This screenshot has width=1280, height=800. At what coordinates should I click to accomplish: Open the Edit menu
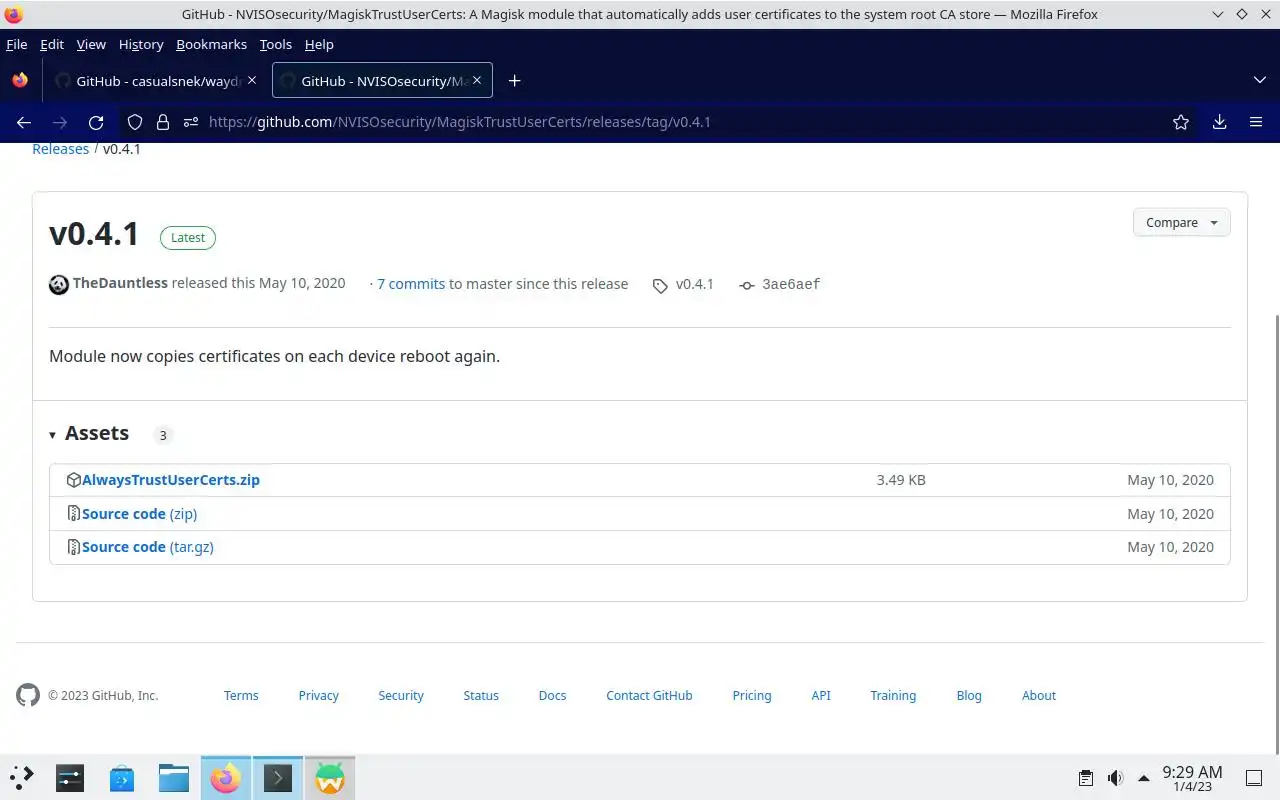[x=52, y=44]
